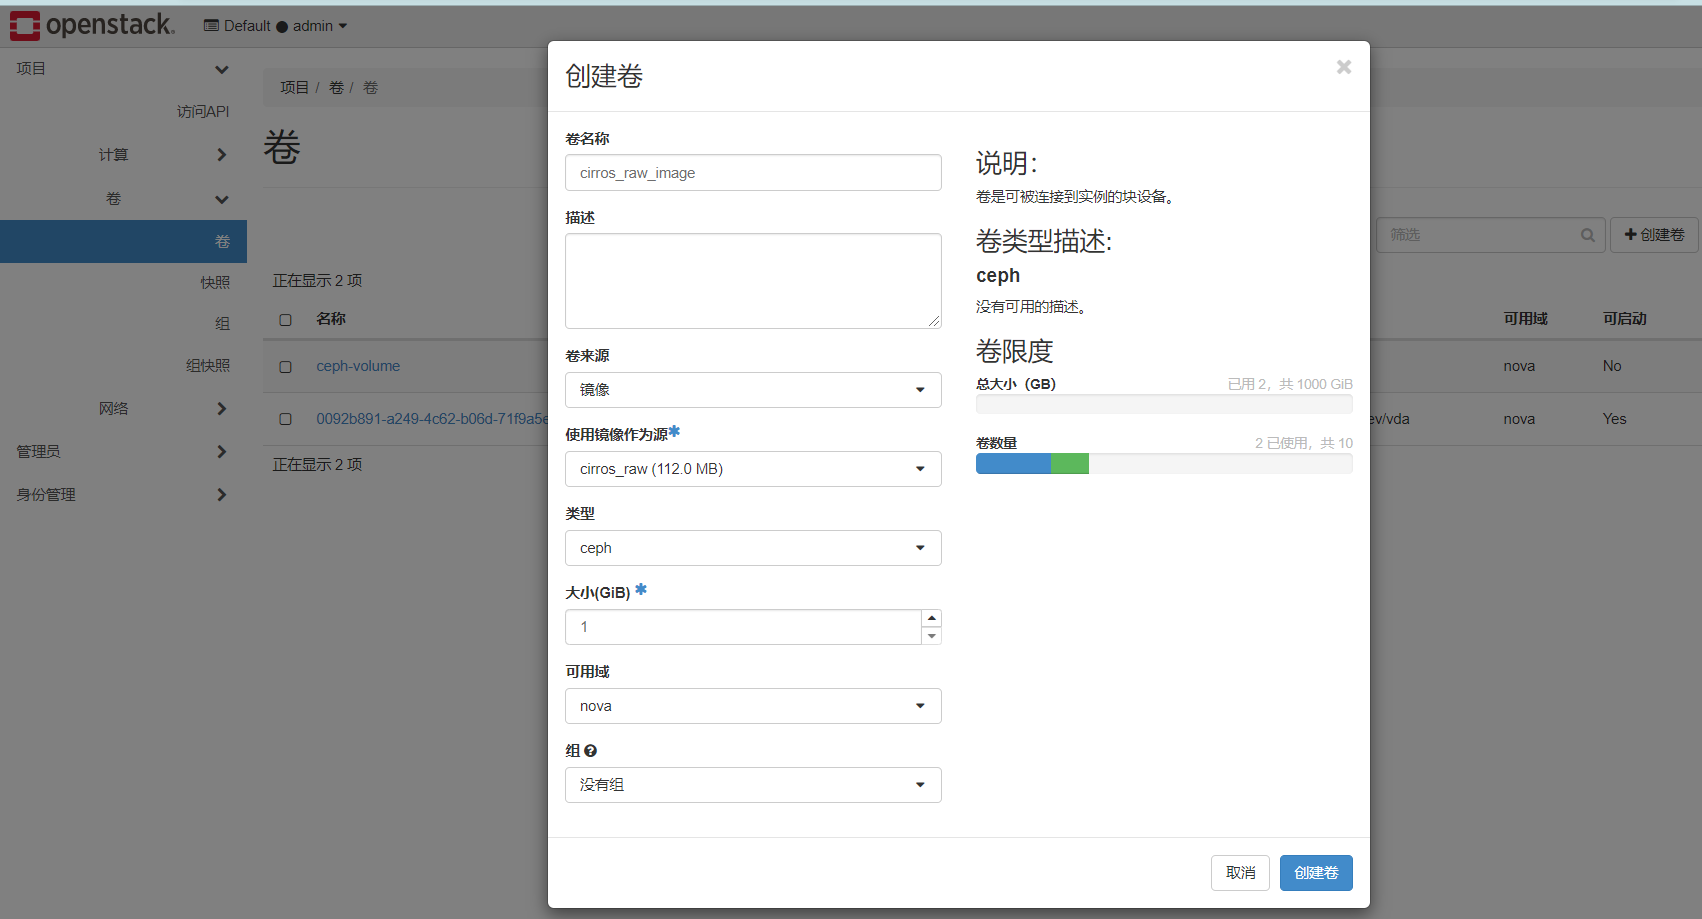Expand the 网络 sidebar section
The width and height of the screenshot is (1702, 919).
[x=123, y=409]
